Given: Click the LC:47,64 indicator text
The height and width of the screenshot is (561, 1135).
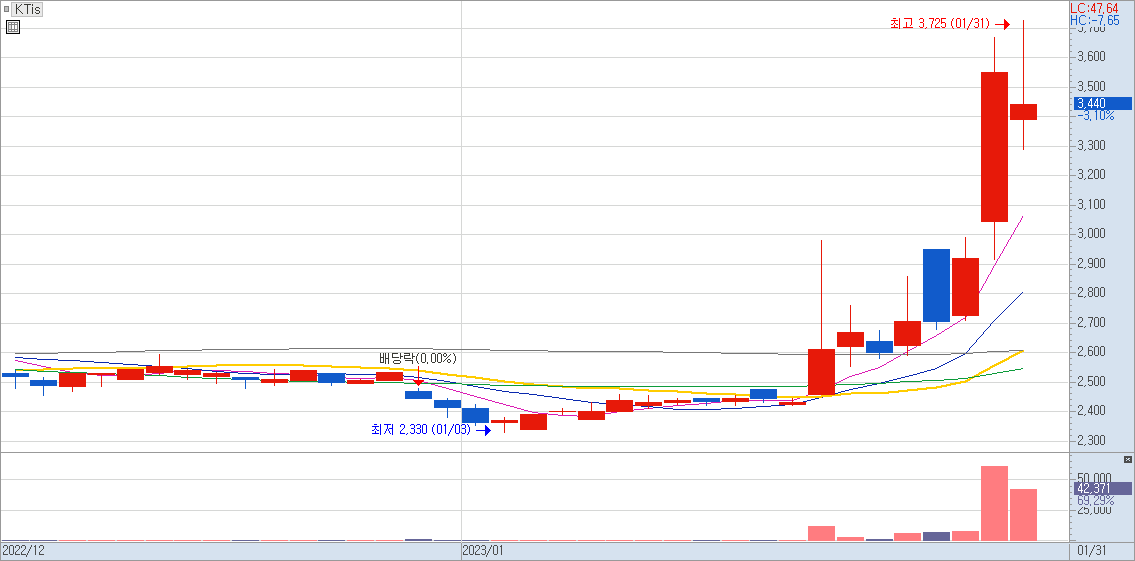Looking at the screenshot, I should (1094, 8).
